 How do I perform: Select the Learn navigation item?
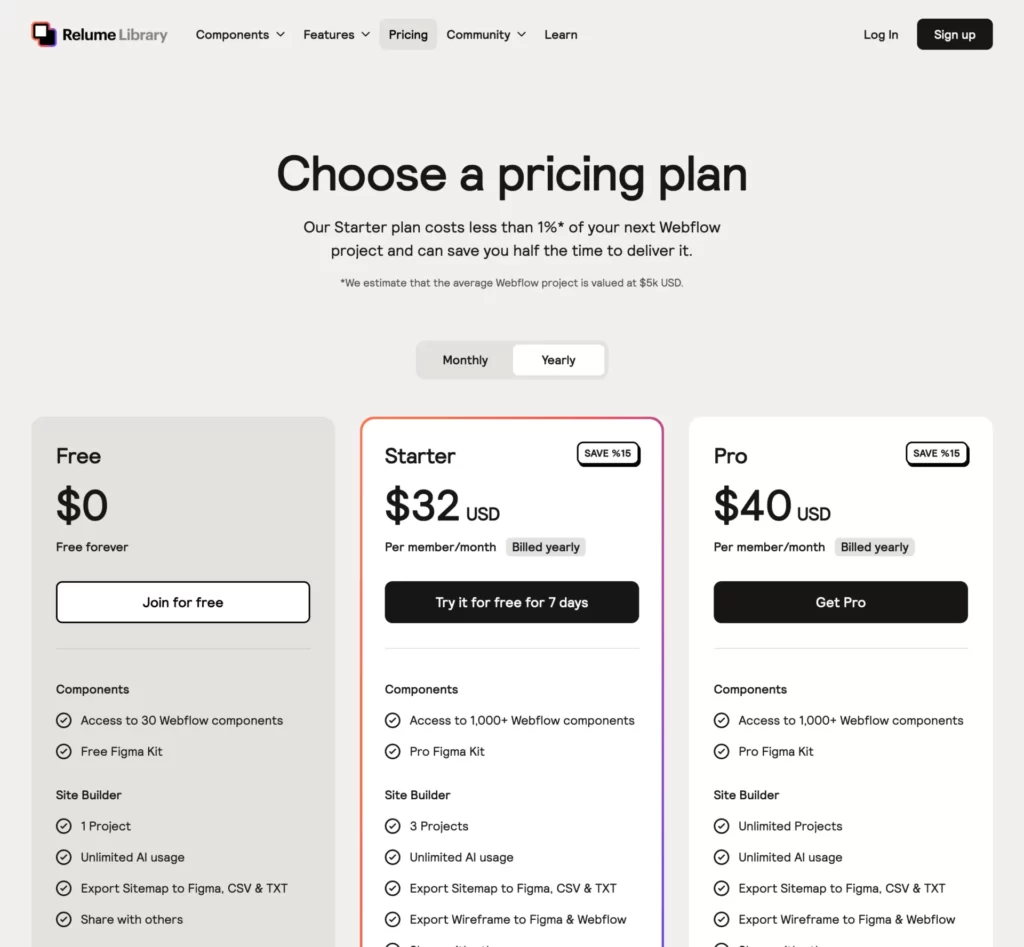[x=561, y=34]
